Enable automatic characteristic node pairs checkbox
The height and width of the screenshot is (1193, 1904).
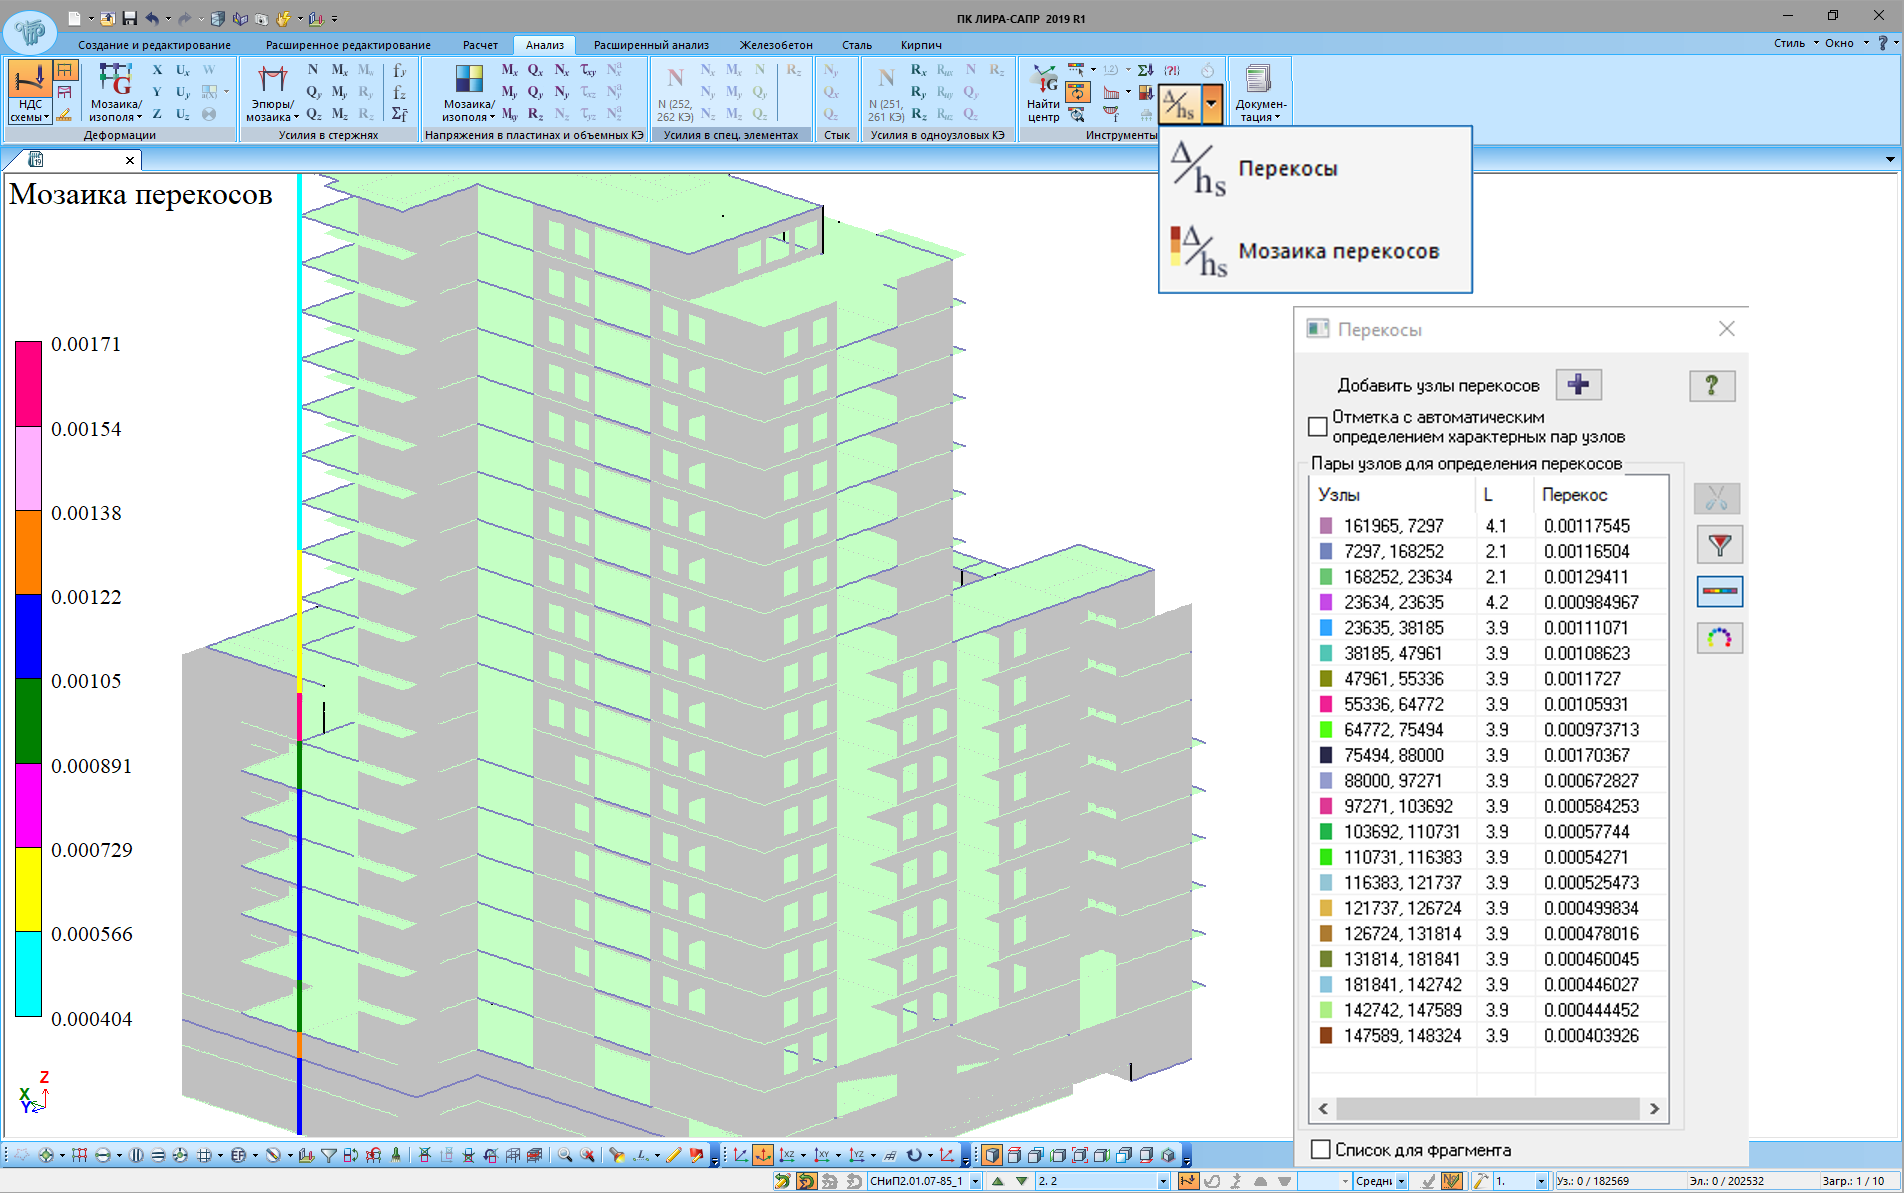pyautogui.click(x=1318, y=427)
